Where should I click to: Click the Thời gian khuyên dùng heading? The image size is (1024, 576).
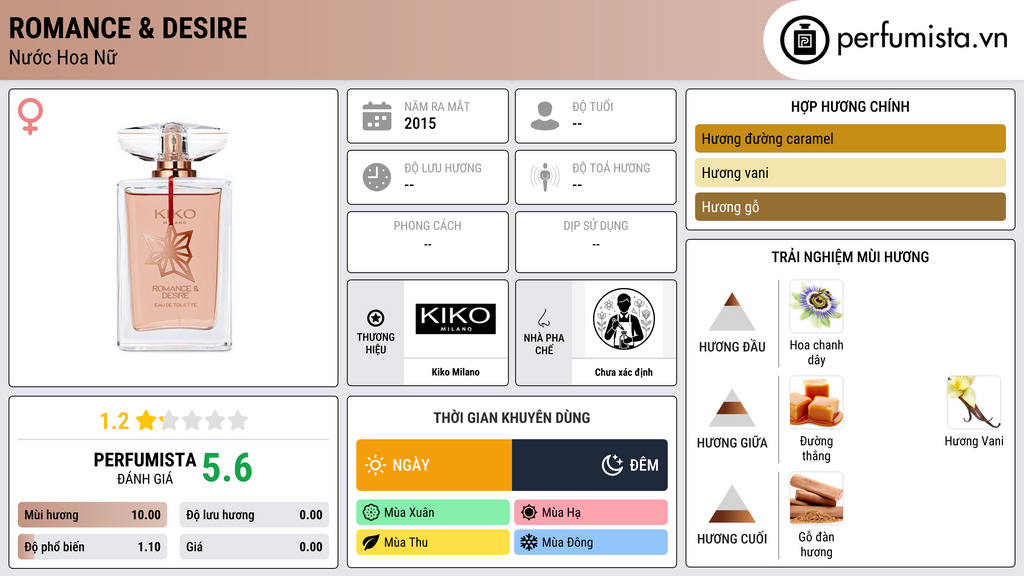(512, 417)
